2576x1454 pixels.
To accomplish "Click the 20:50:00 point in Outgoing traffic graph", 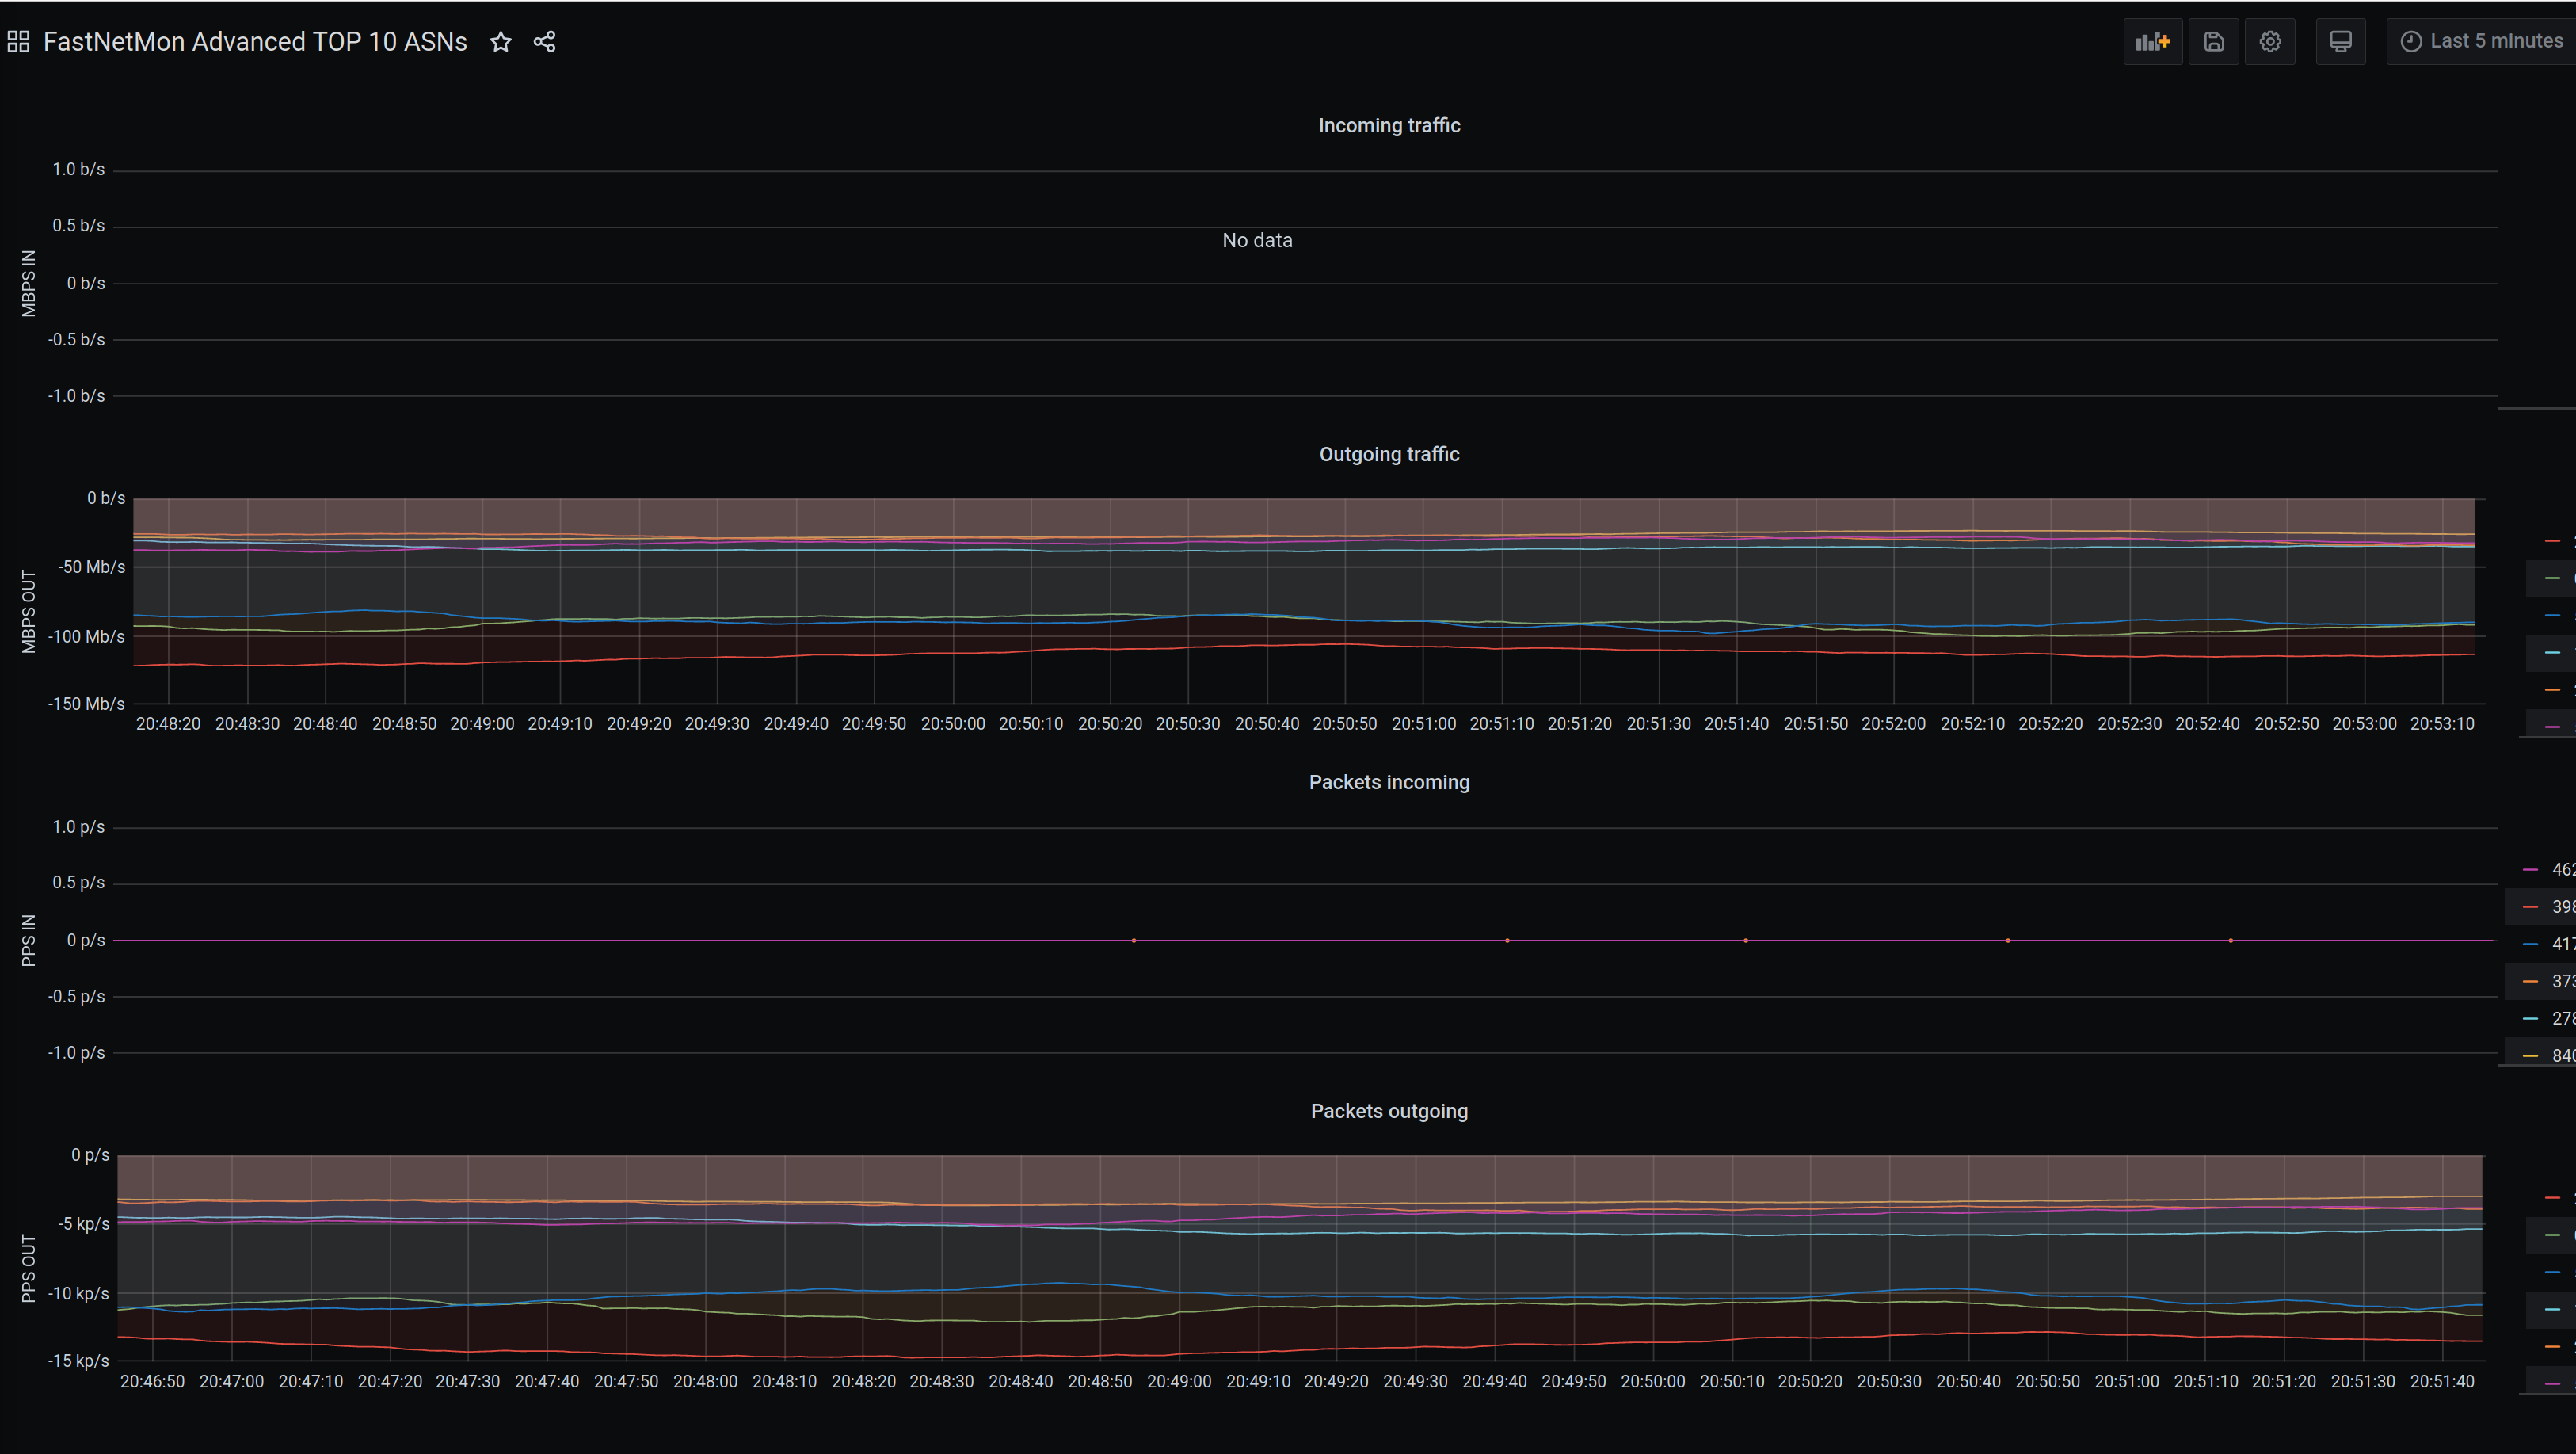I will (953, 600).
